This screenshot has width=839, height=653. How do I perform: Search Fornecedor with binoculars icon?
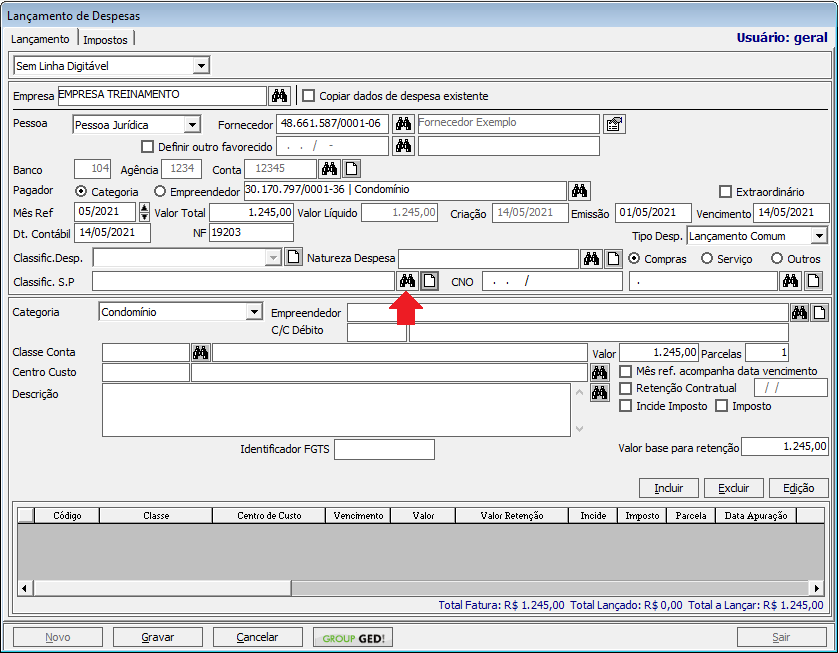coord(403,124)
